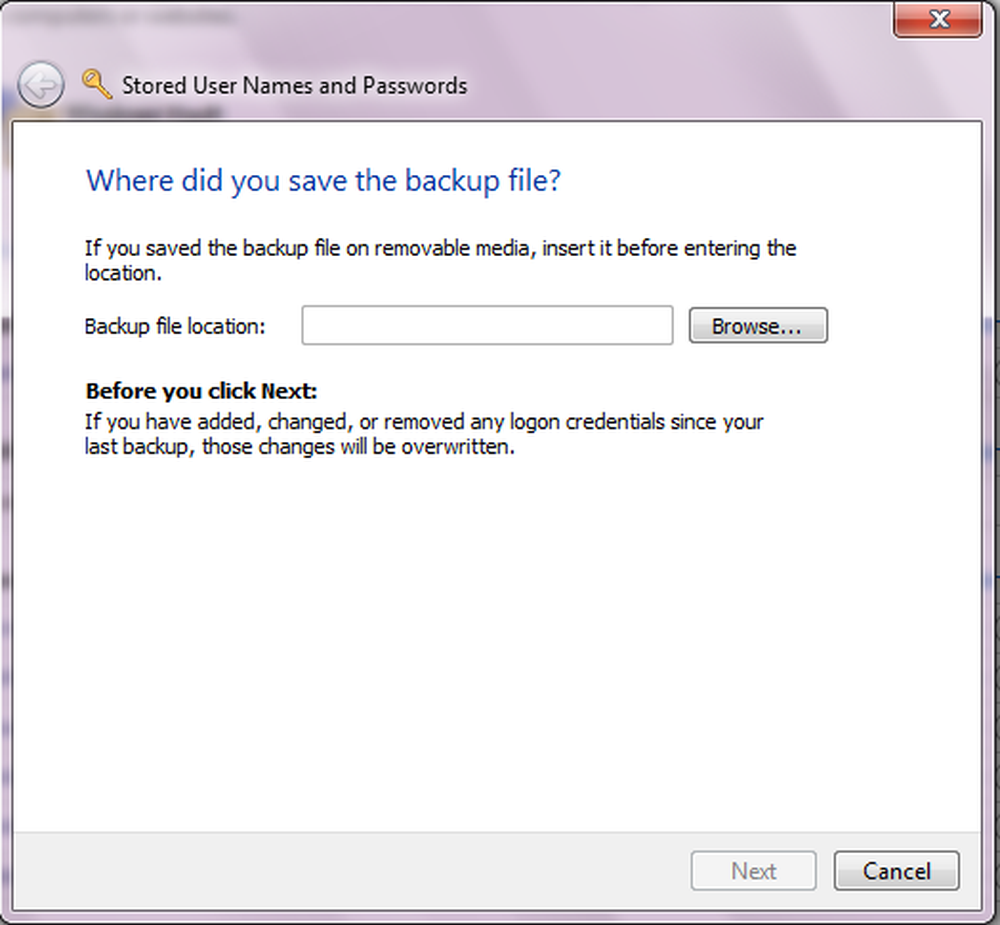This screenshot has height=925, width=1000.
Task: Click the "Where did you save the backup file?" heading
Action: 323,181
